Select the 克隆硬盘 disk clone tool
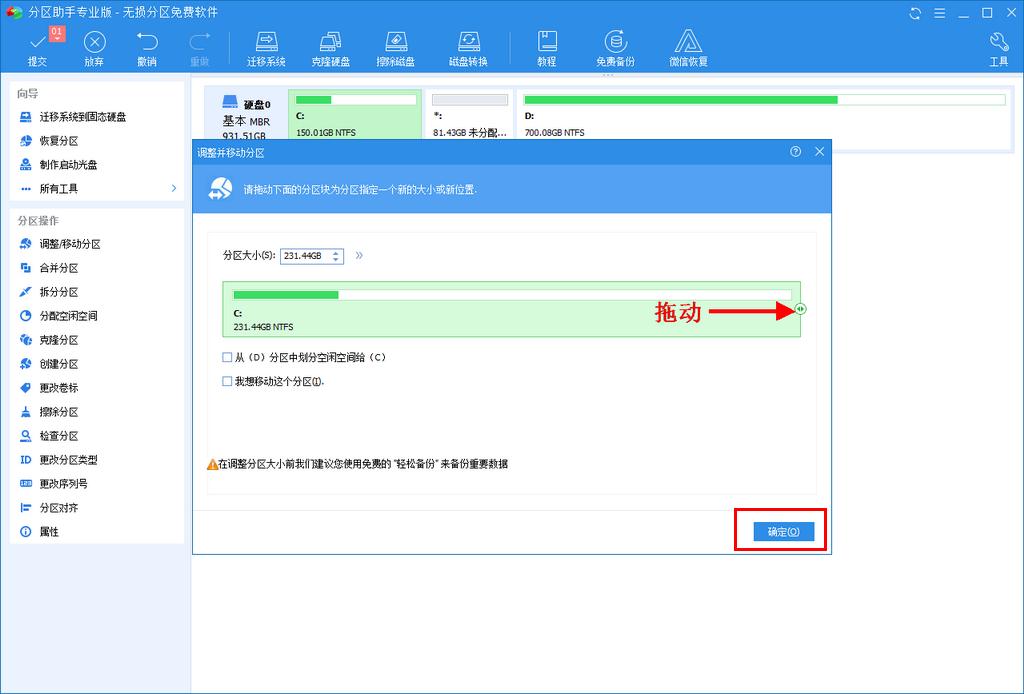1024x694 pixels. click(330, 47)
